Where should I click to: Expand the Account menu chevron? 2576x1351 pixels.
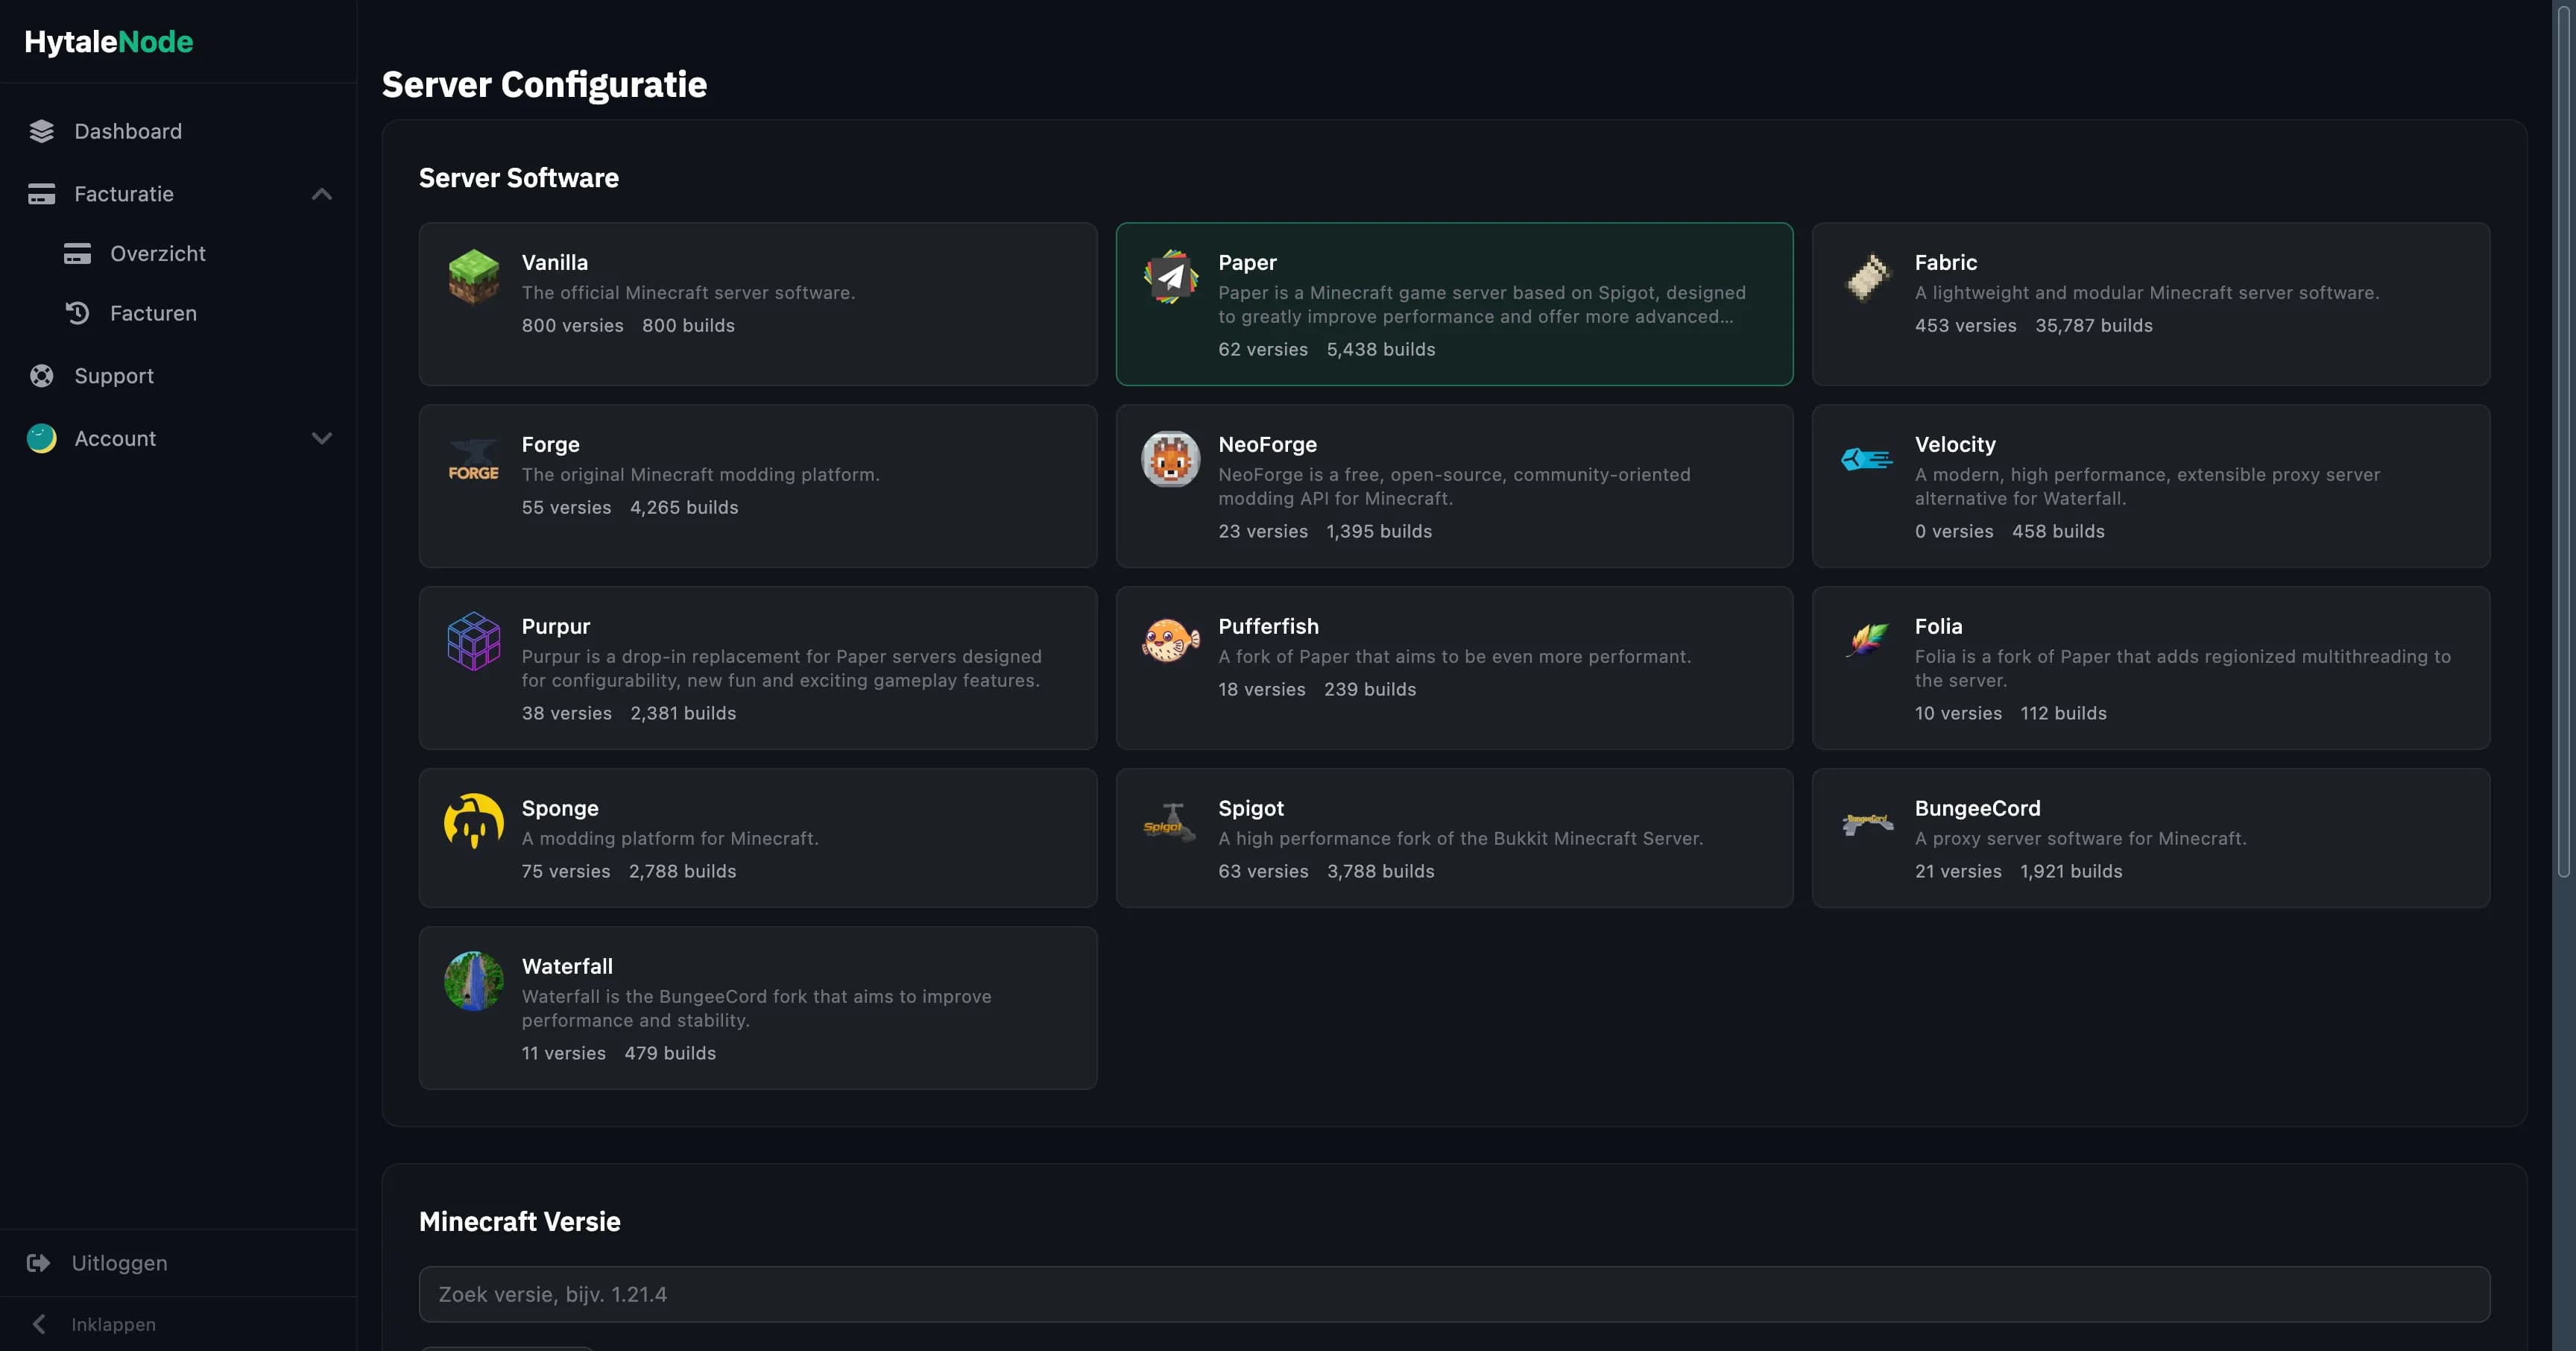click(321, 438)
